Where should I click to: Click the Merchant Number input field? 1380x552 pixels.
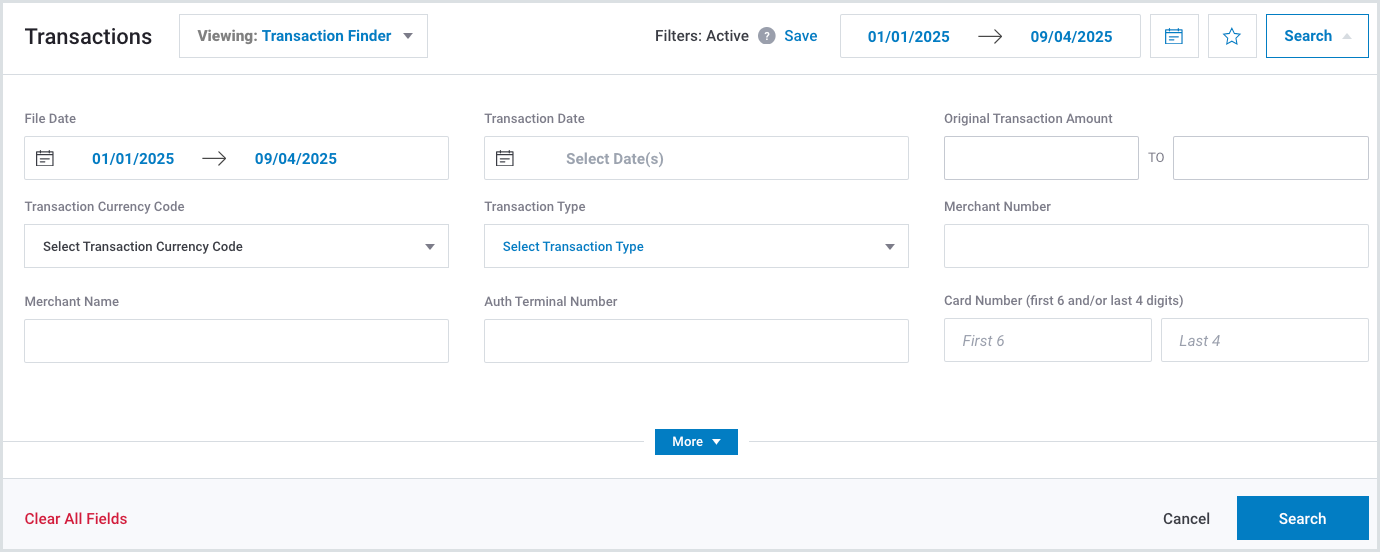tap(1156, 246)
